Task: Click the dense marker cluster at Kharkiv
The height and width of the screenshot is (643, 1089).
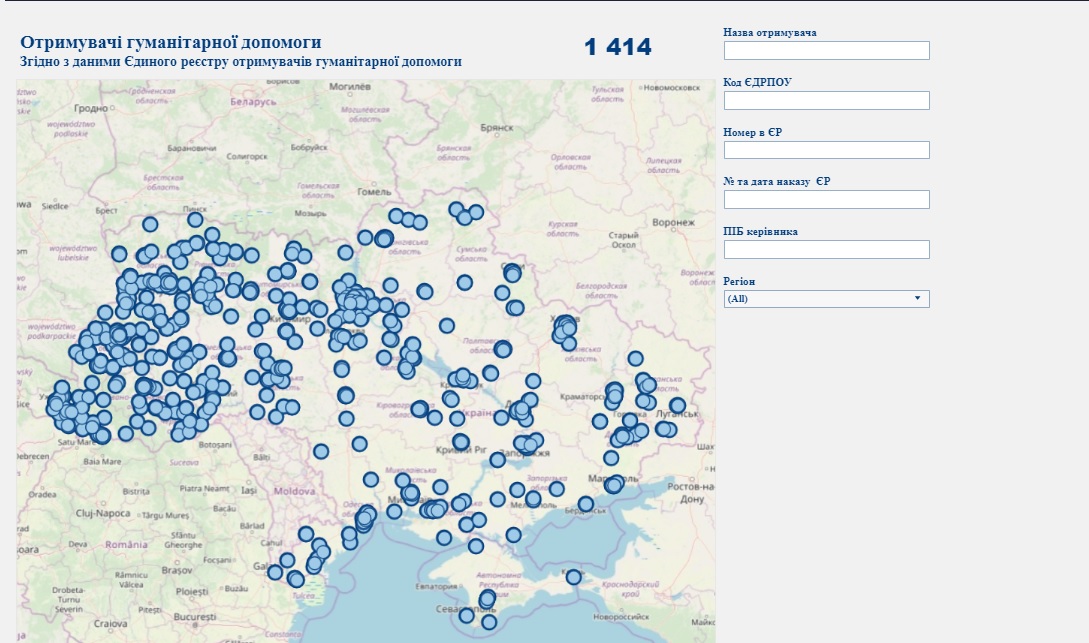Action: tap(565, 326)
